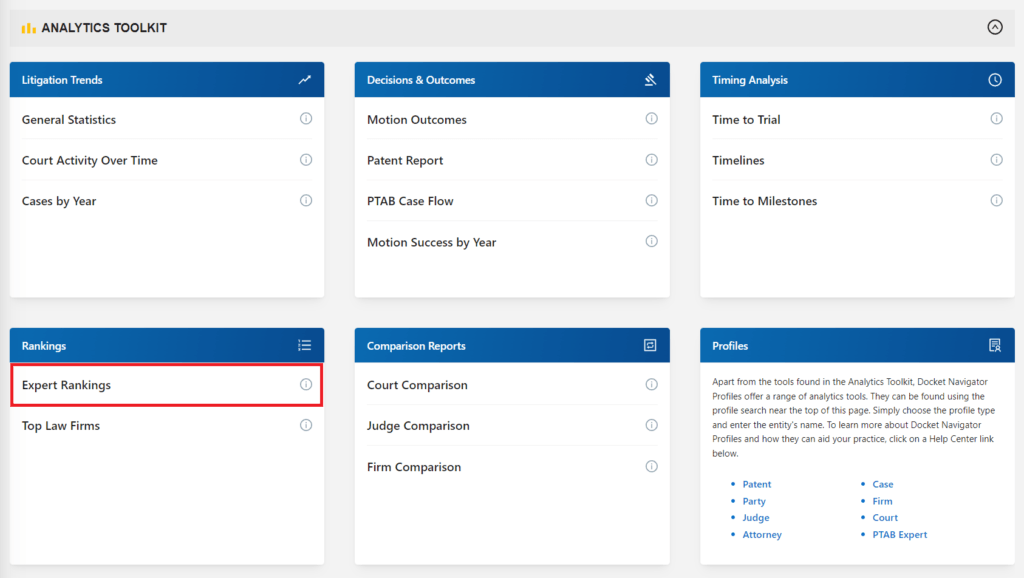Show info for Court Activity Over Time

pyautogui.click(x=306, y=160)
